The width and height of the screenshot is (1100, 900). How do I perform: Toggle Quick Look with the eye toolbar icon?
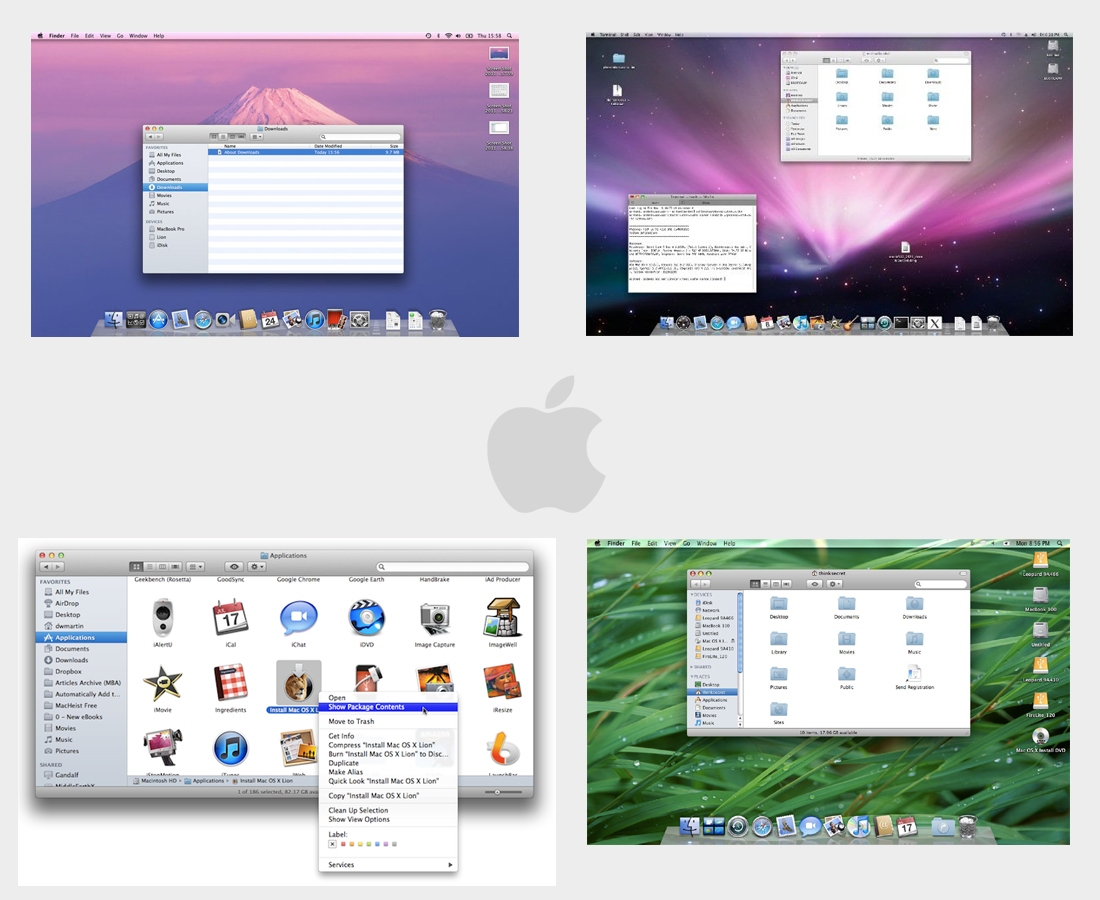click(235, 567)
